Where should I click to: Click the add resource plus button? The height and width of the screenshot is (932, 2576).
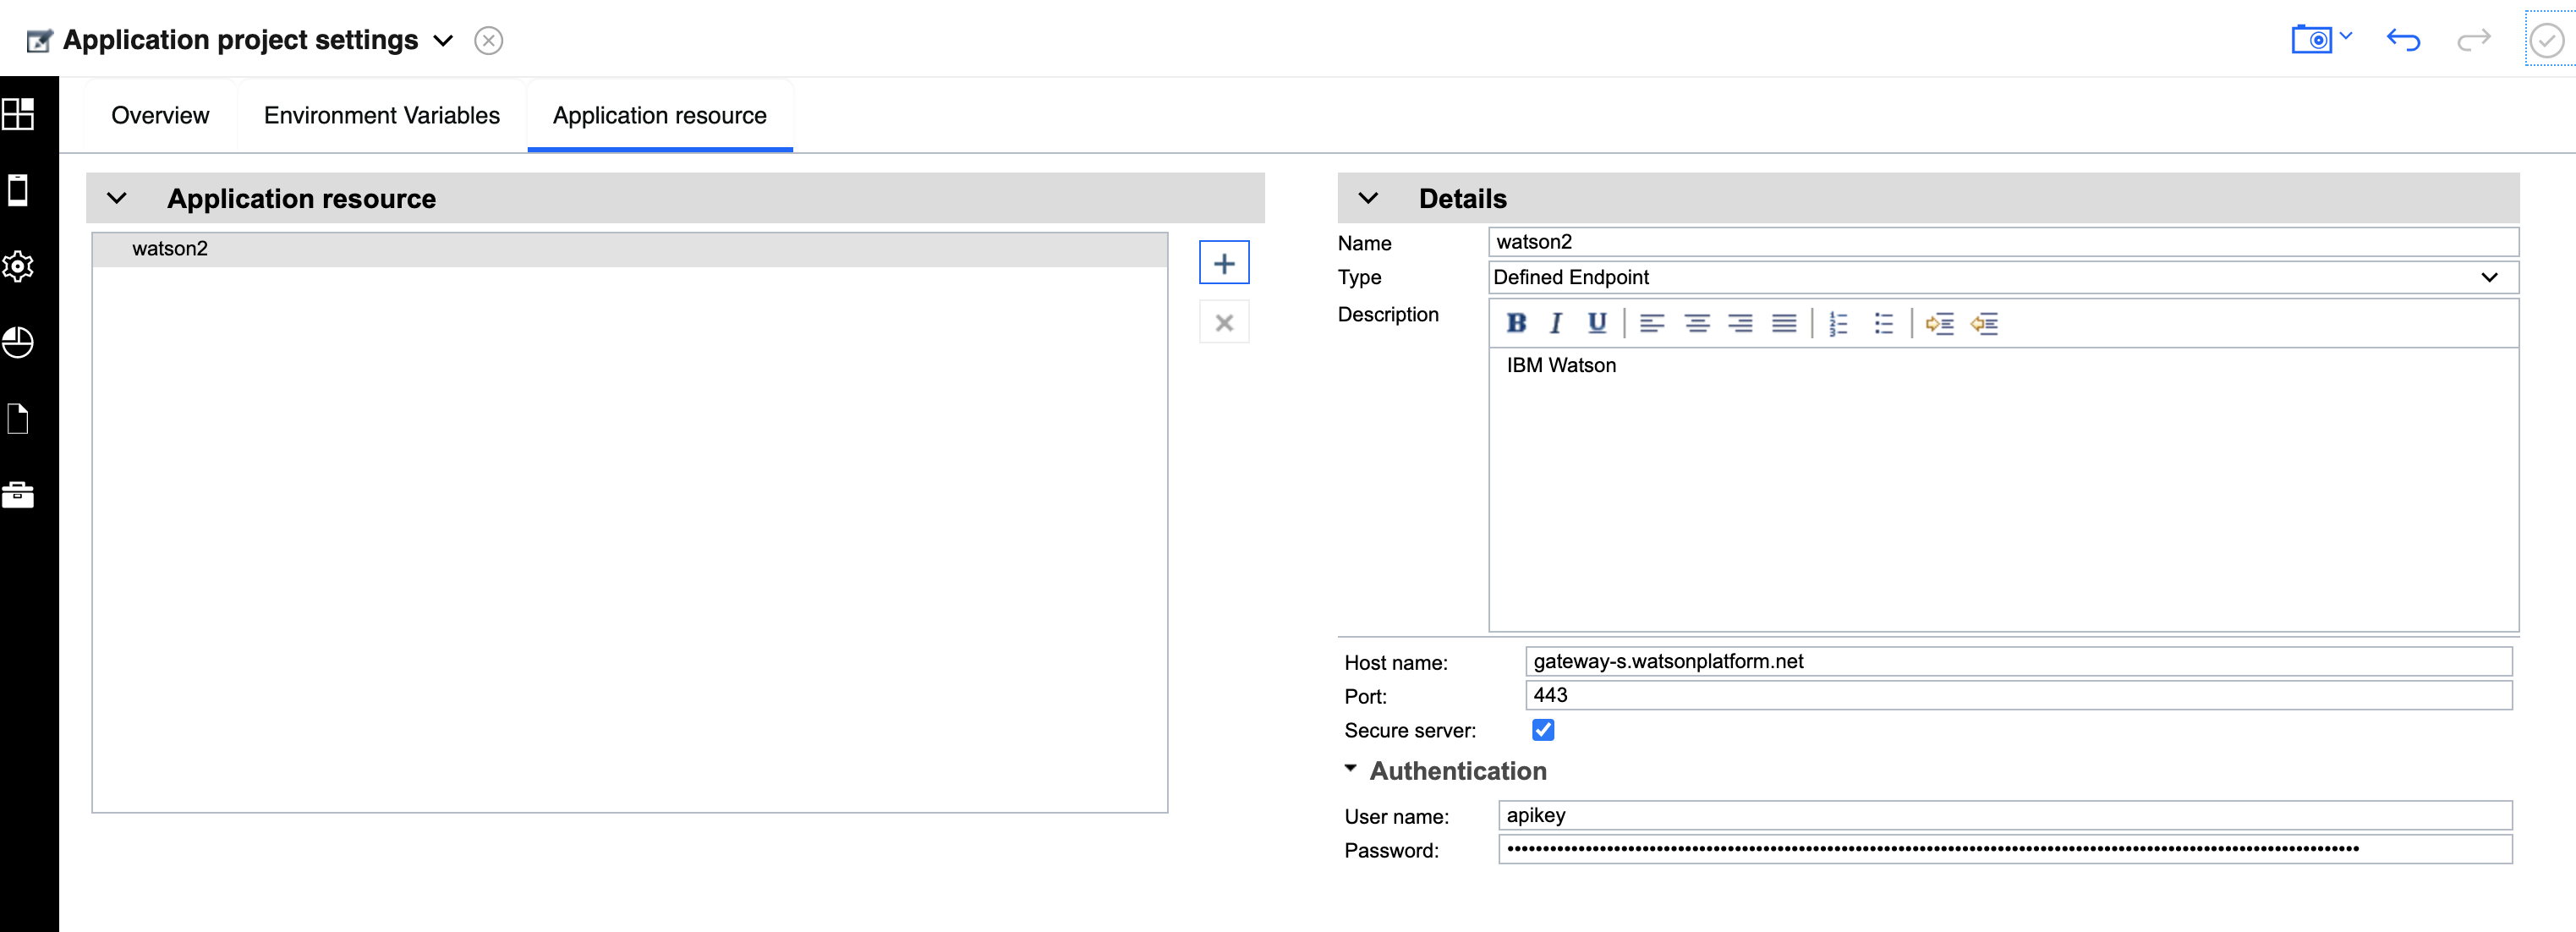1223,263
